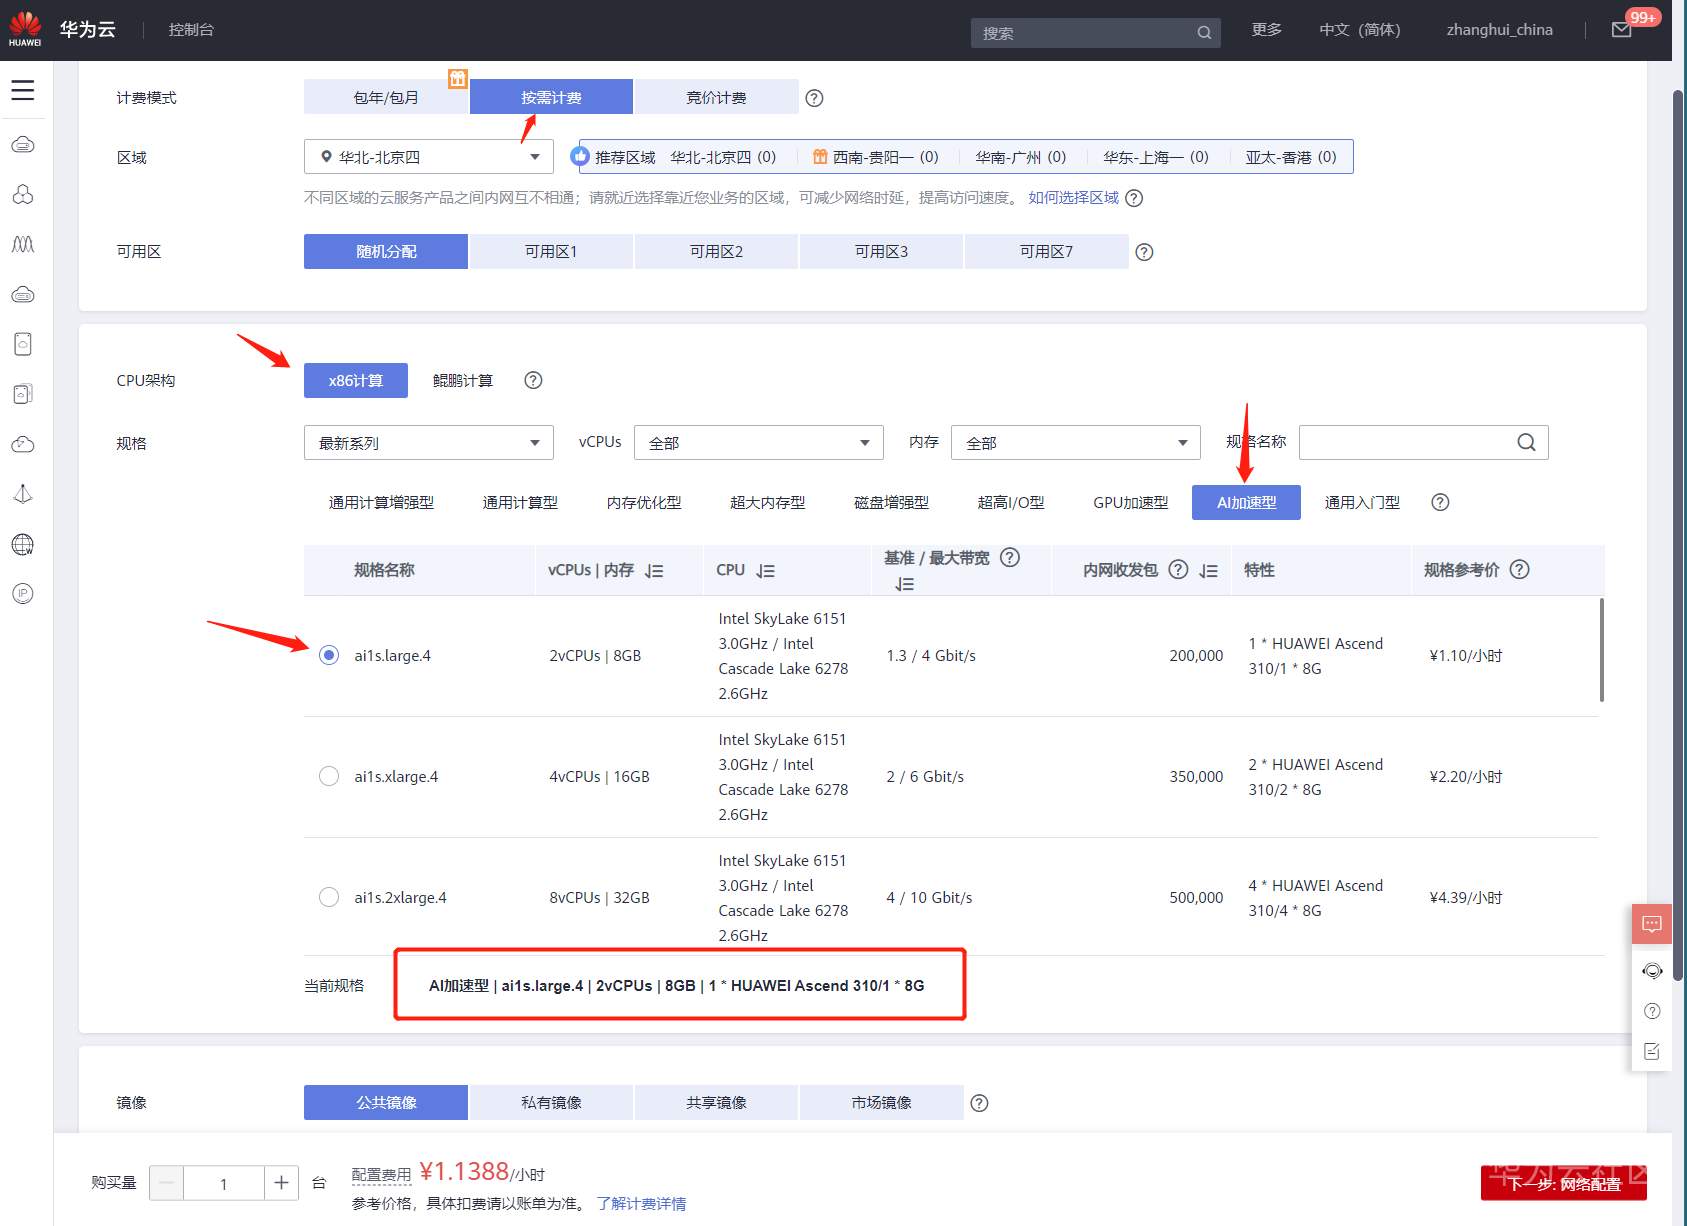Switch to GPU加速型 spec tab
The height and width of the screenshot is (1226, 1687).
(1130, 502)
